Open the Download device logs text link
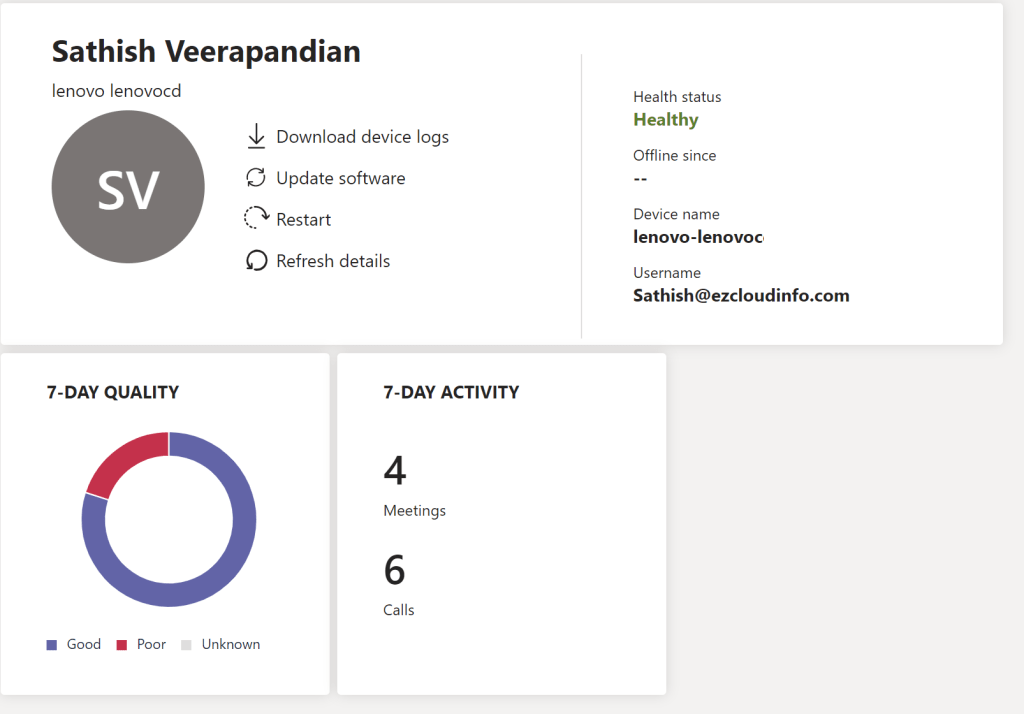The image size is (1024, 714). [362, 137]
